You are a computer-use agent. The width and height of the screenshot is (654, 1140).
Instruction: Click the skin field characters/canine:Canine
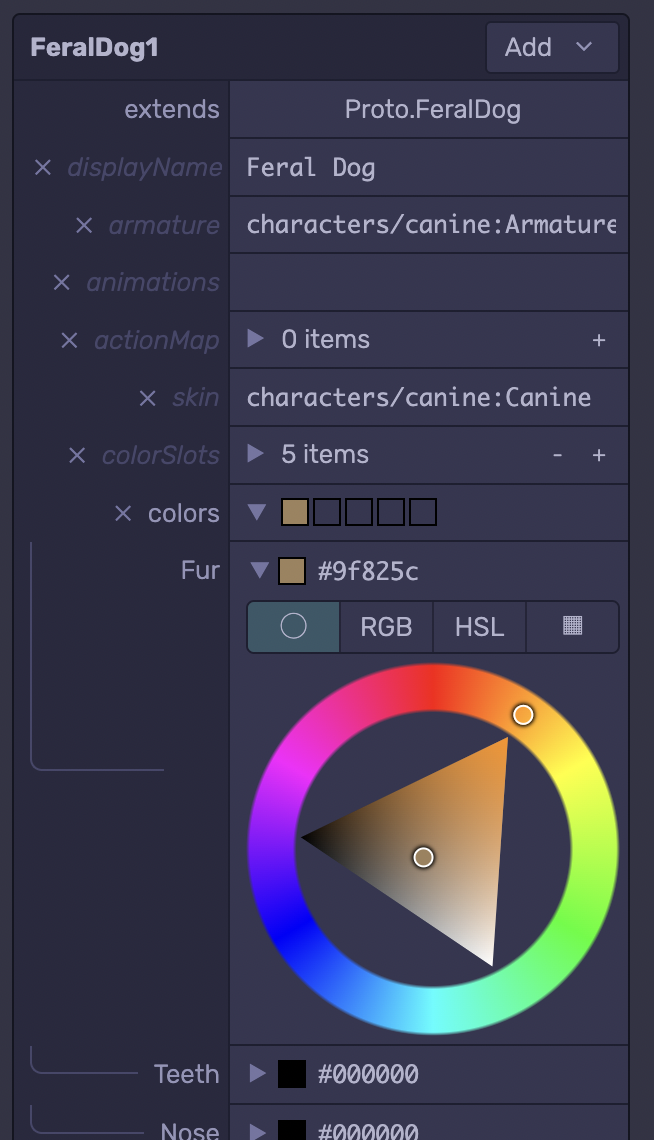pos(420,396)
